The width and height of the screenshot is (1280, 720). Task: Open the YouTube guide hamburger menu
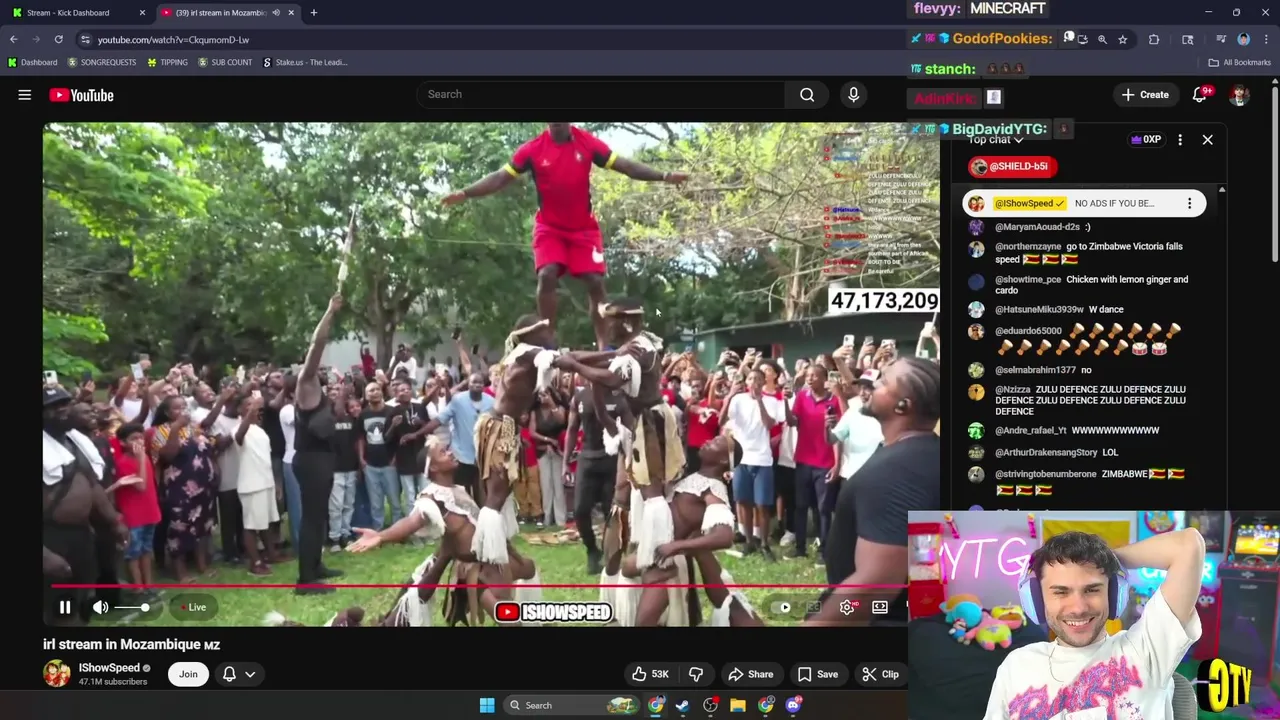25,95
